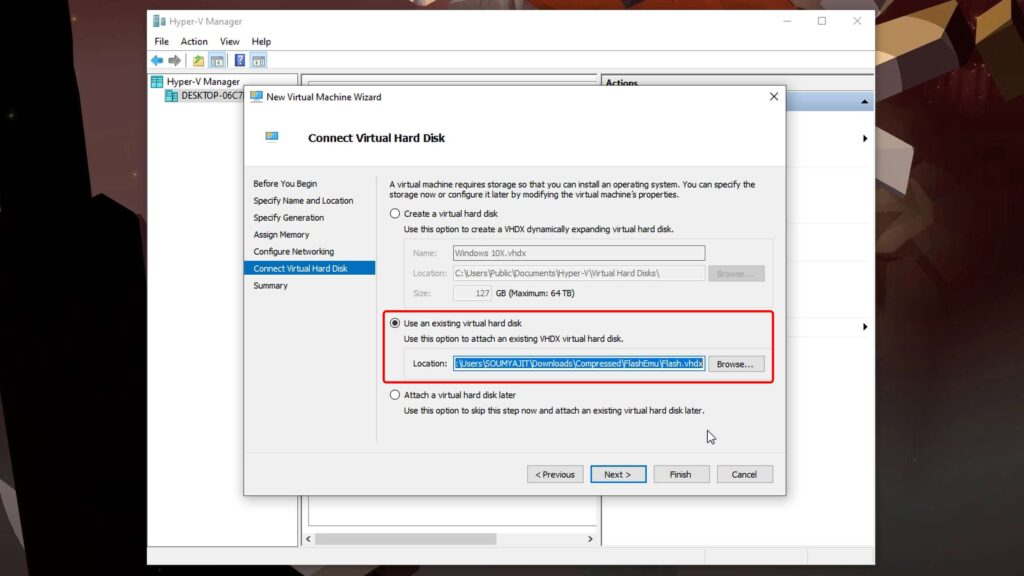Click the Back arrow in Hyper-V Manager toolbar
This screenshot has height=576, width=1024.
(157, 61)
